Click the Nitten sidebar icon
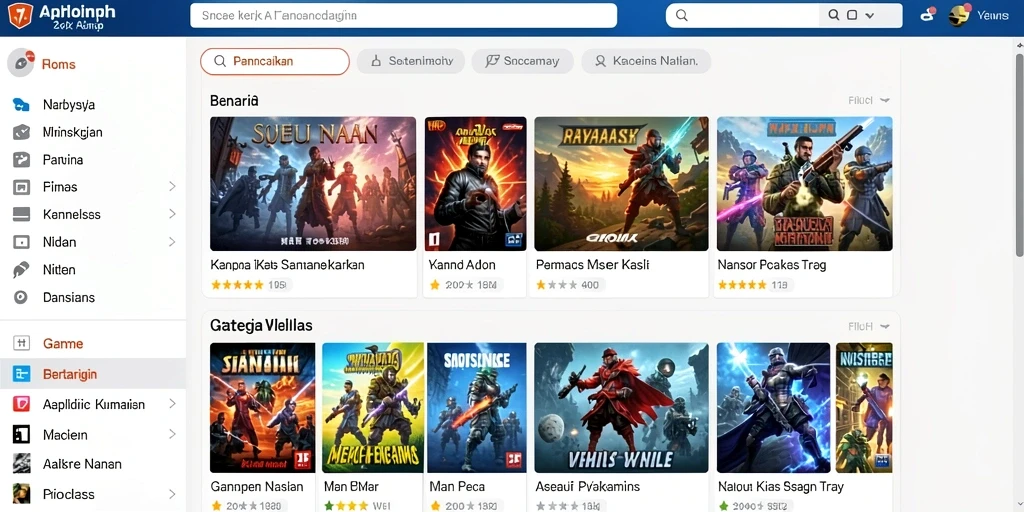 tap(21, 270)
